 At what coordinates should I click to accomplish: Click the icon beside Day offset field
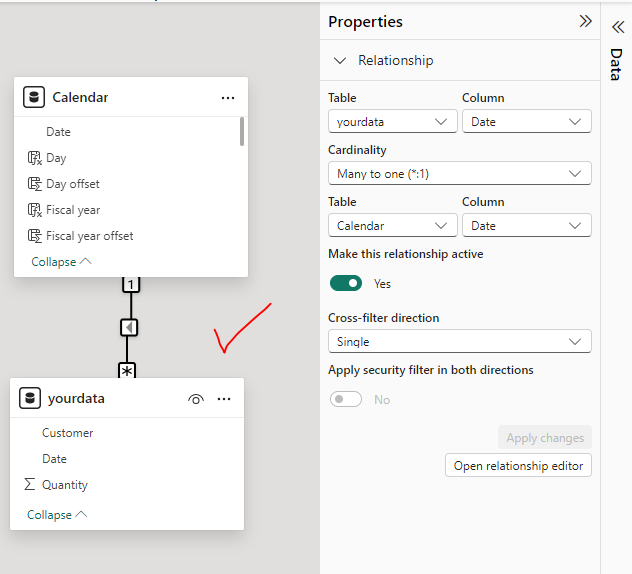coord(35,184)
